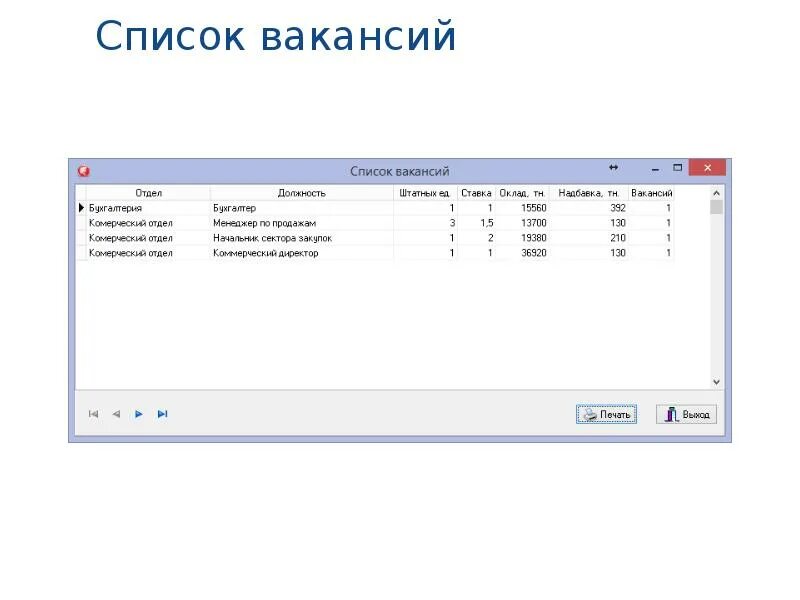The width and height of the screenshot is (800, 600).
Task: Click the Надбавка, тн. column header
Action: tap(589, 193)
